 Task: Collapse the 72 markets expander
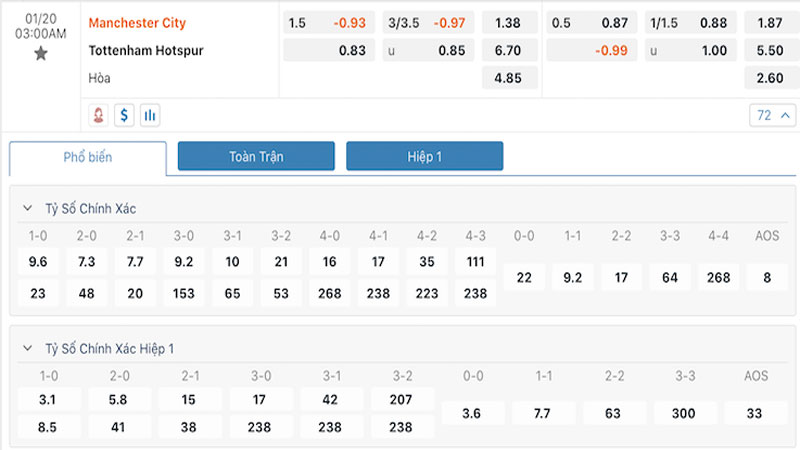tap(771, 115)
